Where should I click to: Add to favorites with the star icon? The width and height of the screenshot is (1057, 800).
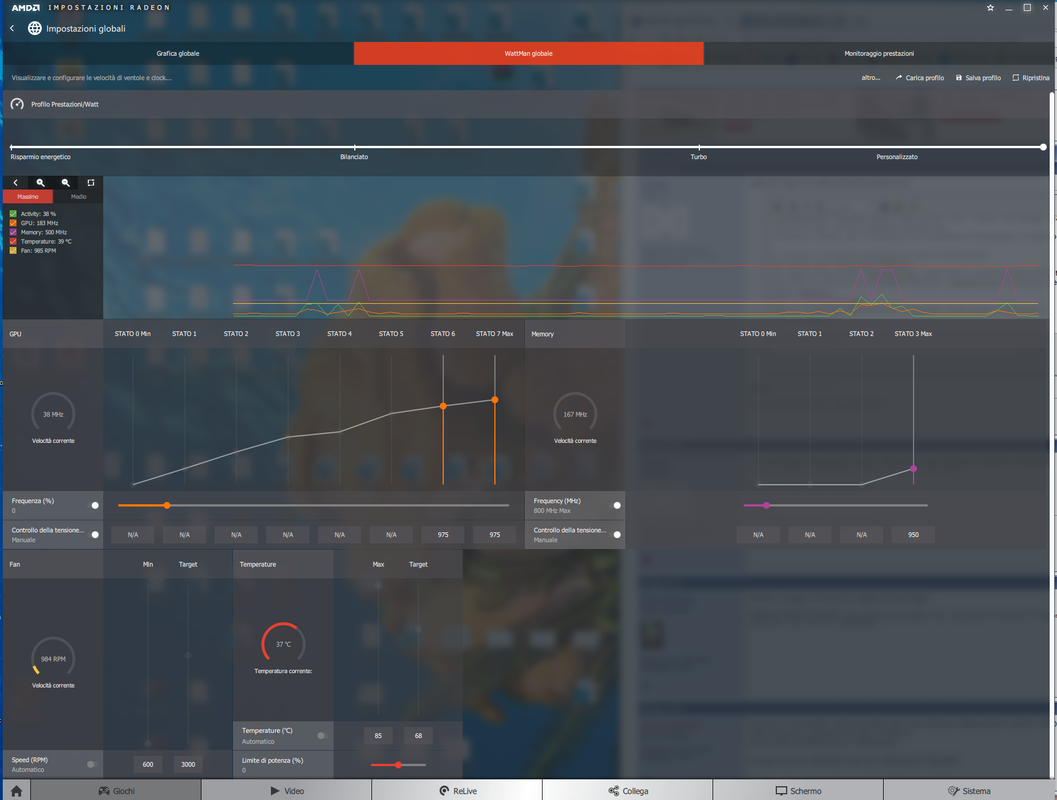[990, 8]
